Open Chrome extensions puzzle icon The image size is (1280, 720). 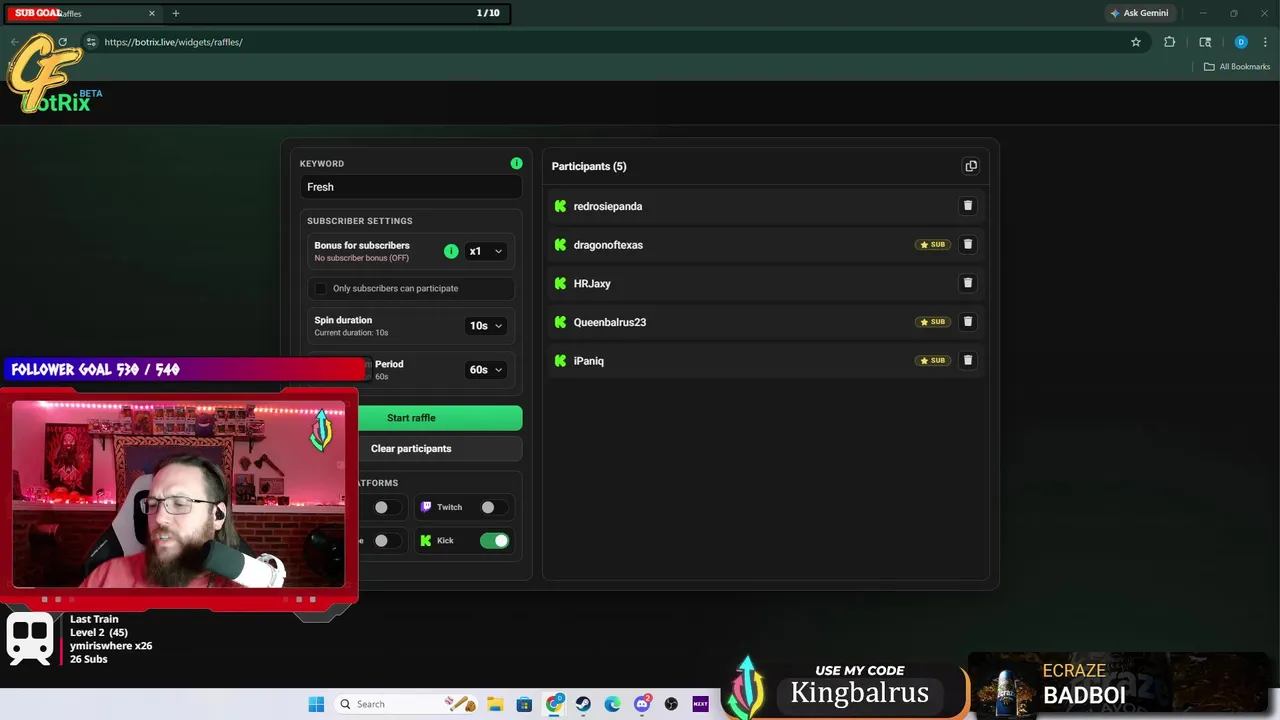[x=1169, y=42]
